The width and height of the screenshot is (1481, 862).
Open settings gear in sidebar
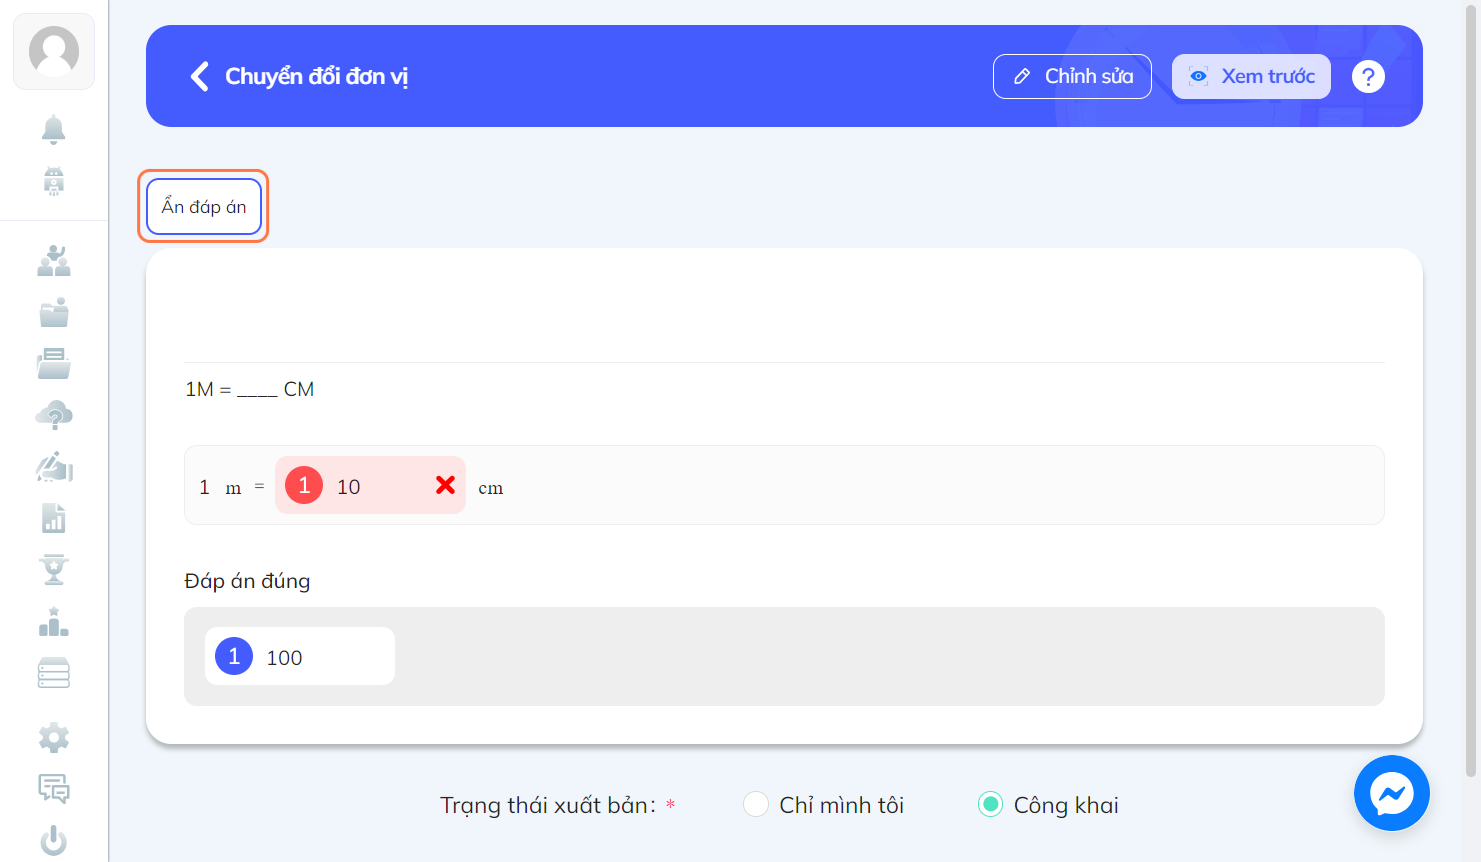point(54,738)
